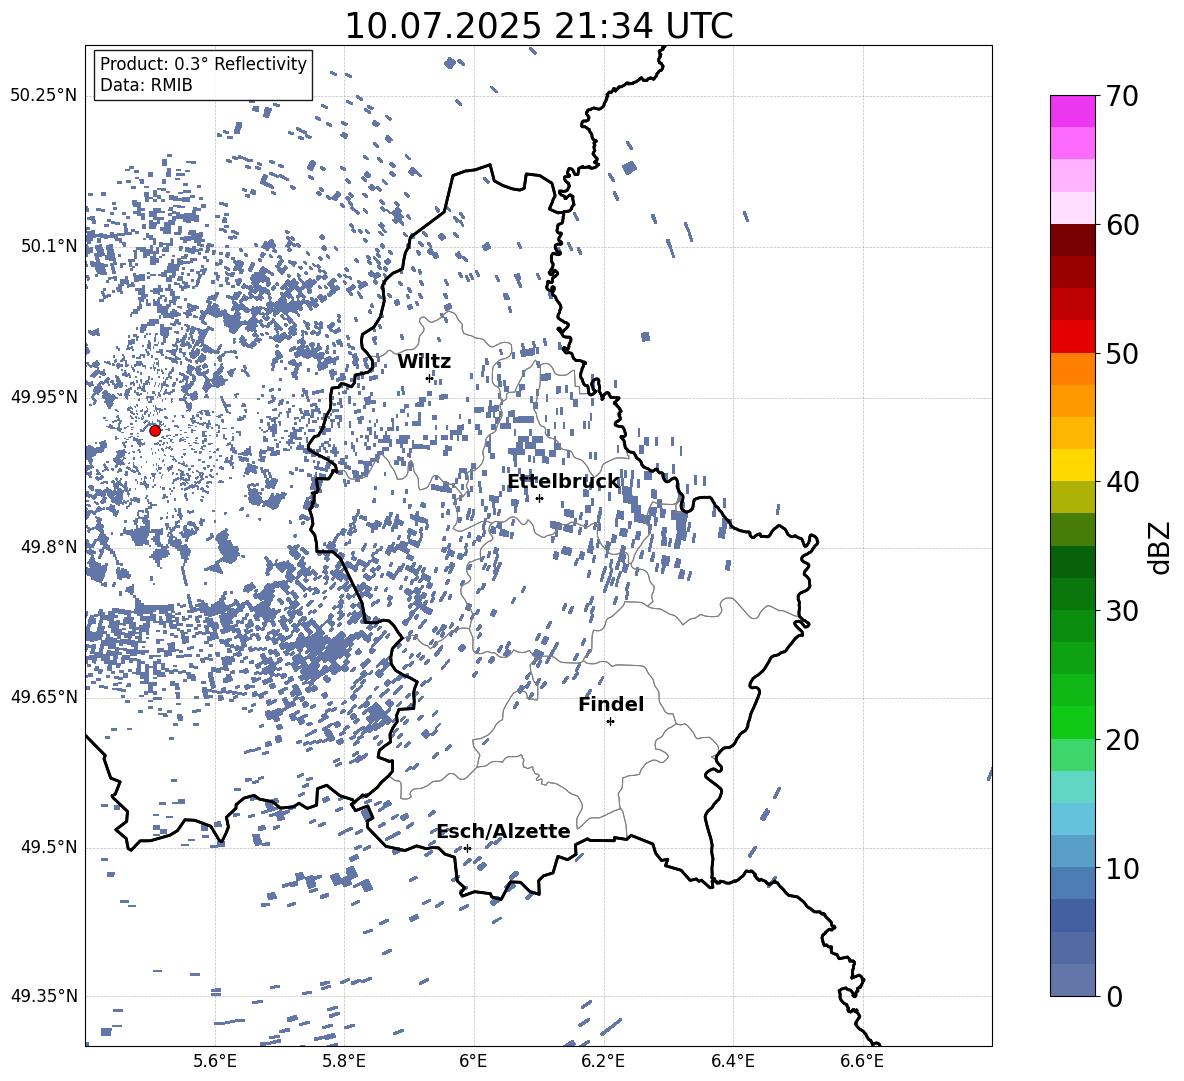The image size is (1184, 1081).
Task: Click the 6.6°E longitude label
Action: [x=862, y=1061]
